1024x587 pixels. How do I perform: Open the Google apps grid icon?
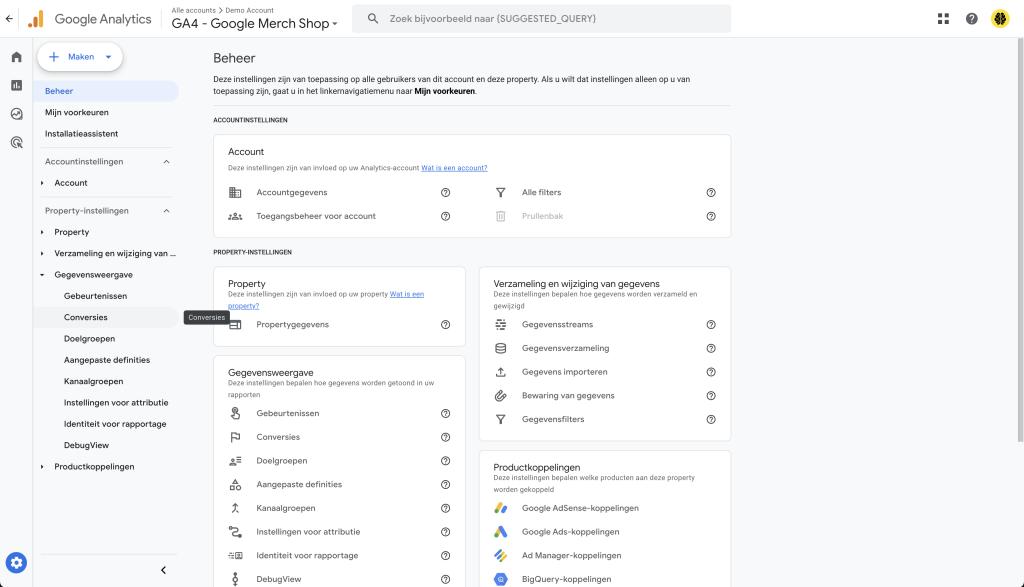[943, 18]
